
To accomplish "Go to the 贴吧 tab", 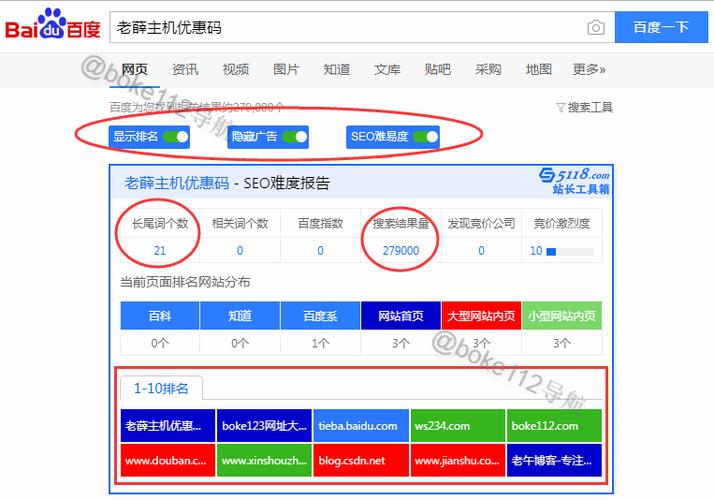I will 438,69.
